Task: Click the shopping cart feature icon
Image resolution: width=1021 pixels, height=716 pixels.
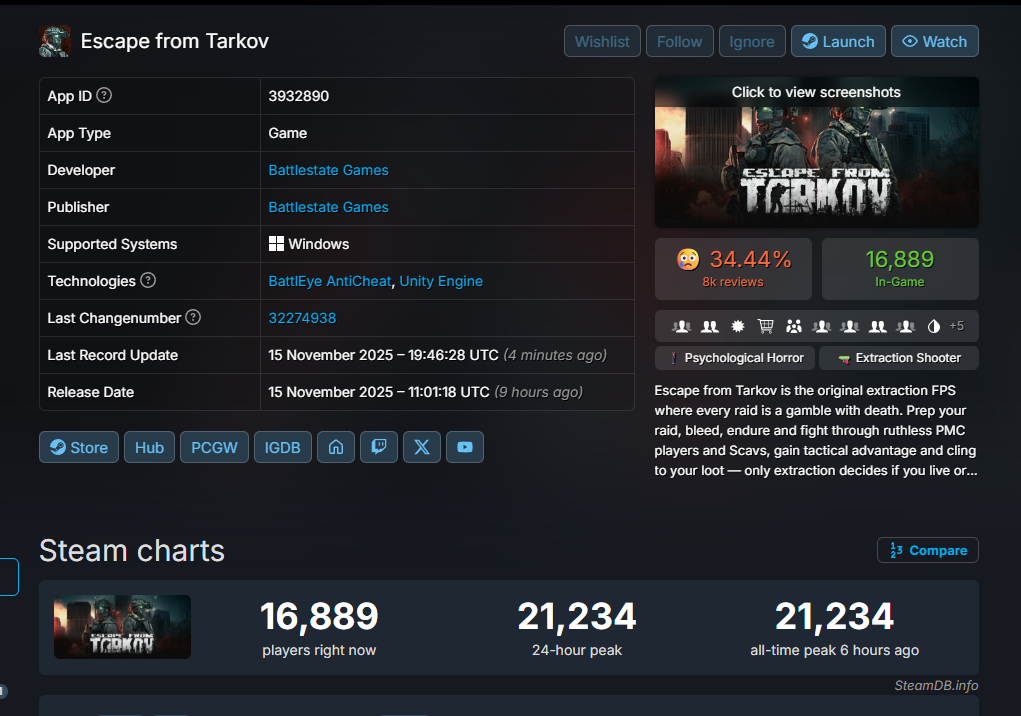Action: pyautogui.click(x=766, y=326)
